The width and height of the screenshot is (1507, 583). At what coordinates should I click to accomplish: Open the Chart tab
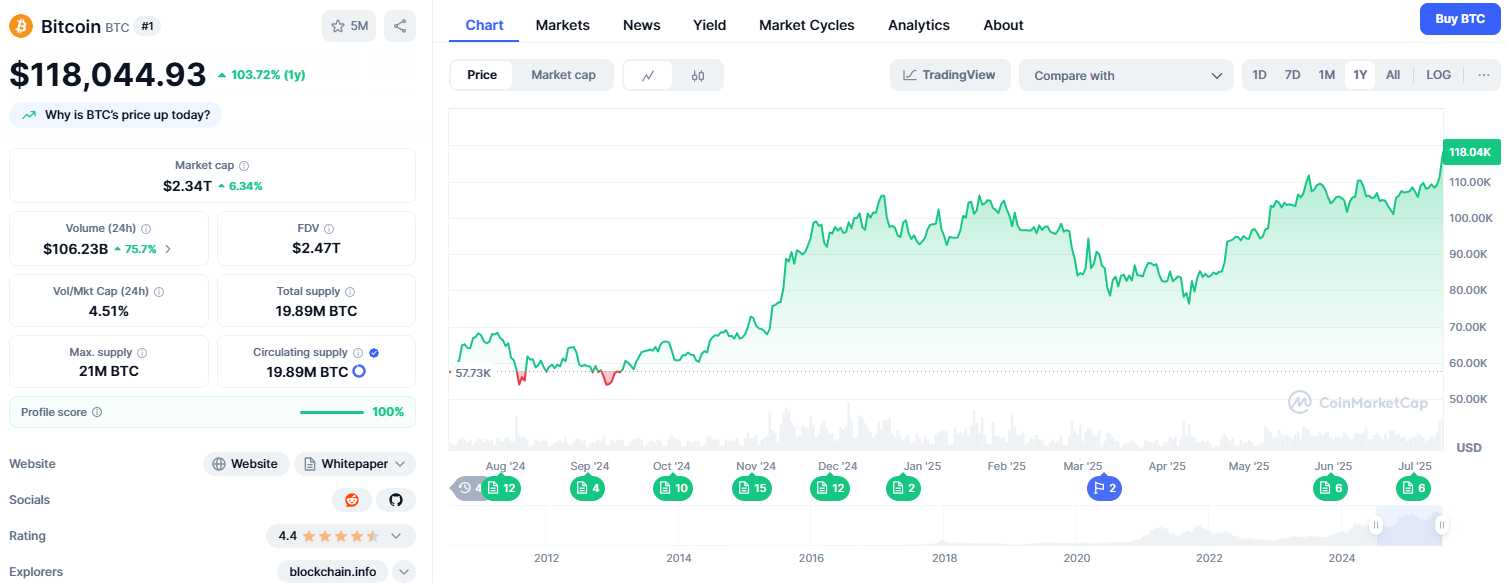tap(484, 25)
